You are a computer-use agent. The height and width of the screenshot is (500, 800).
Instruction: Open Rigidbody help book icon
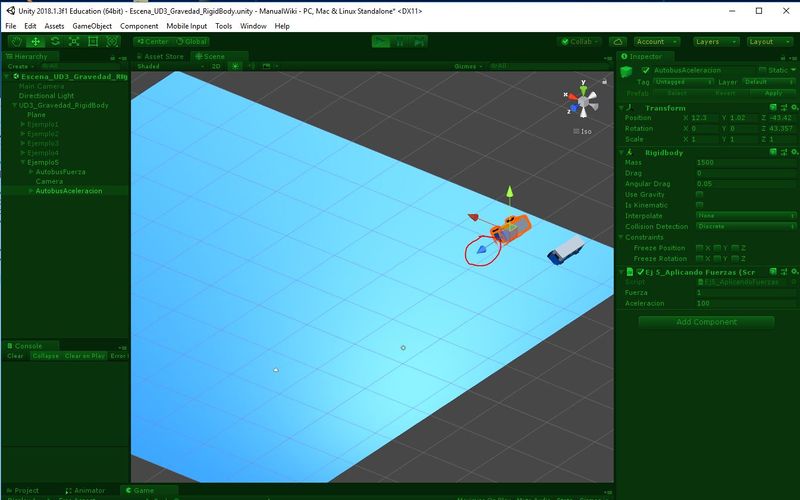click(773, 152)
